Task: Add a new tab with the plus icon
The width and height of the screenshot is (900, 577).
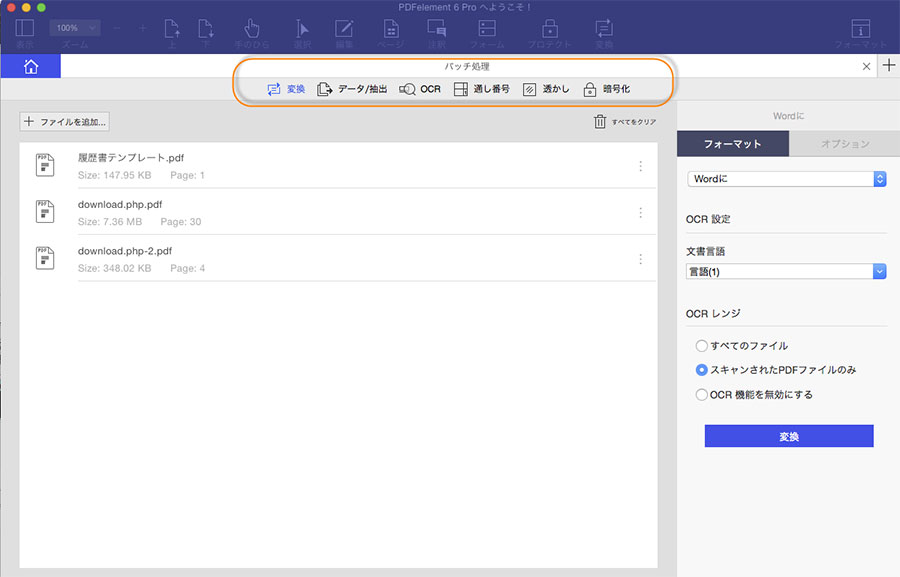Action: [889, 65]
